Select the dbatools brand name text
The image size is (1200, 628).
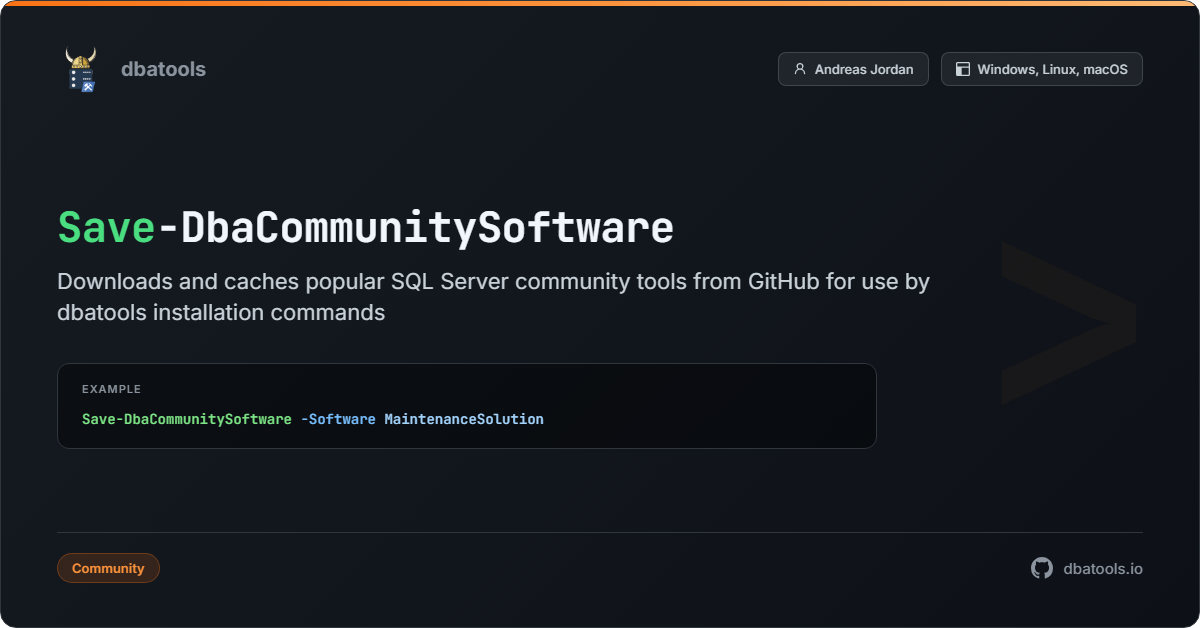163,69
